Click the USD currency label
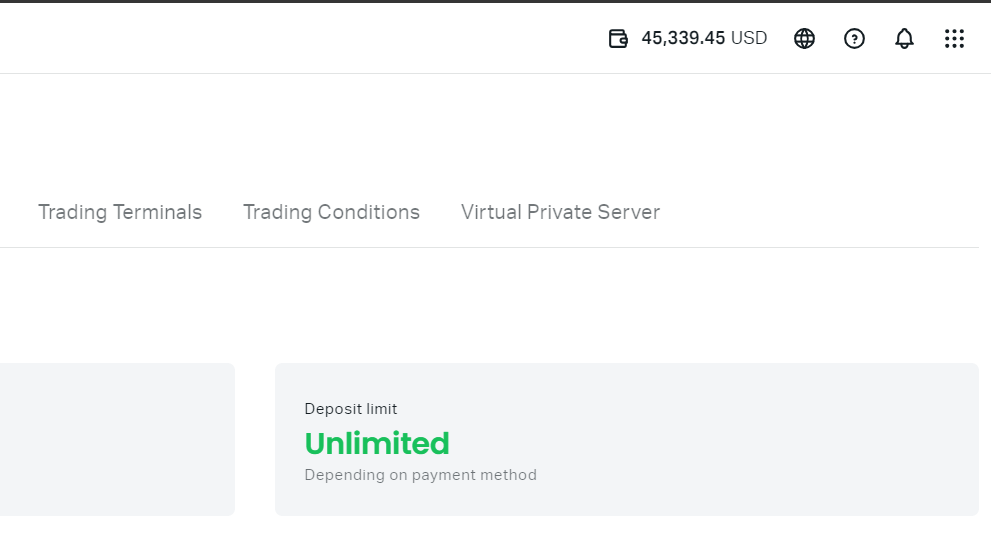Screen dimensions: 991x552 [x=749, y=39]
